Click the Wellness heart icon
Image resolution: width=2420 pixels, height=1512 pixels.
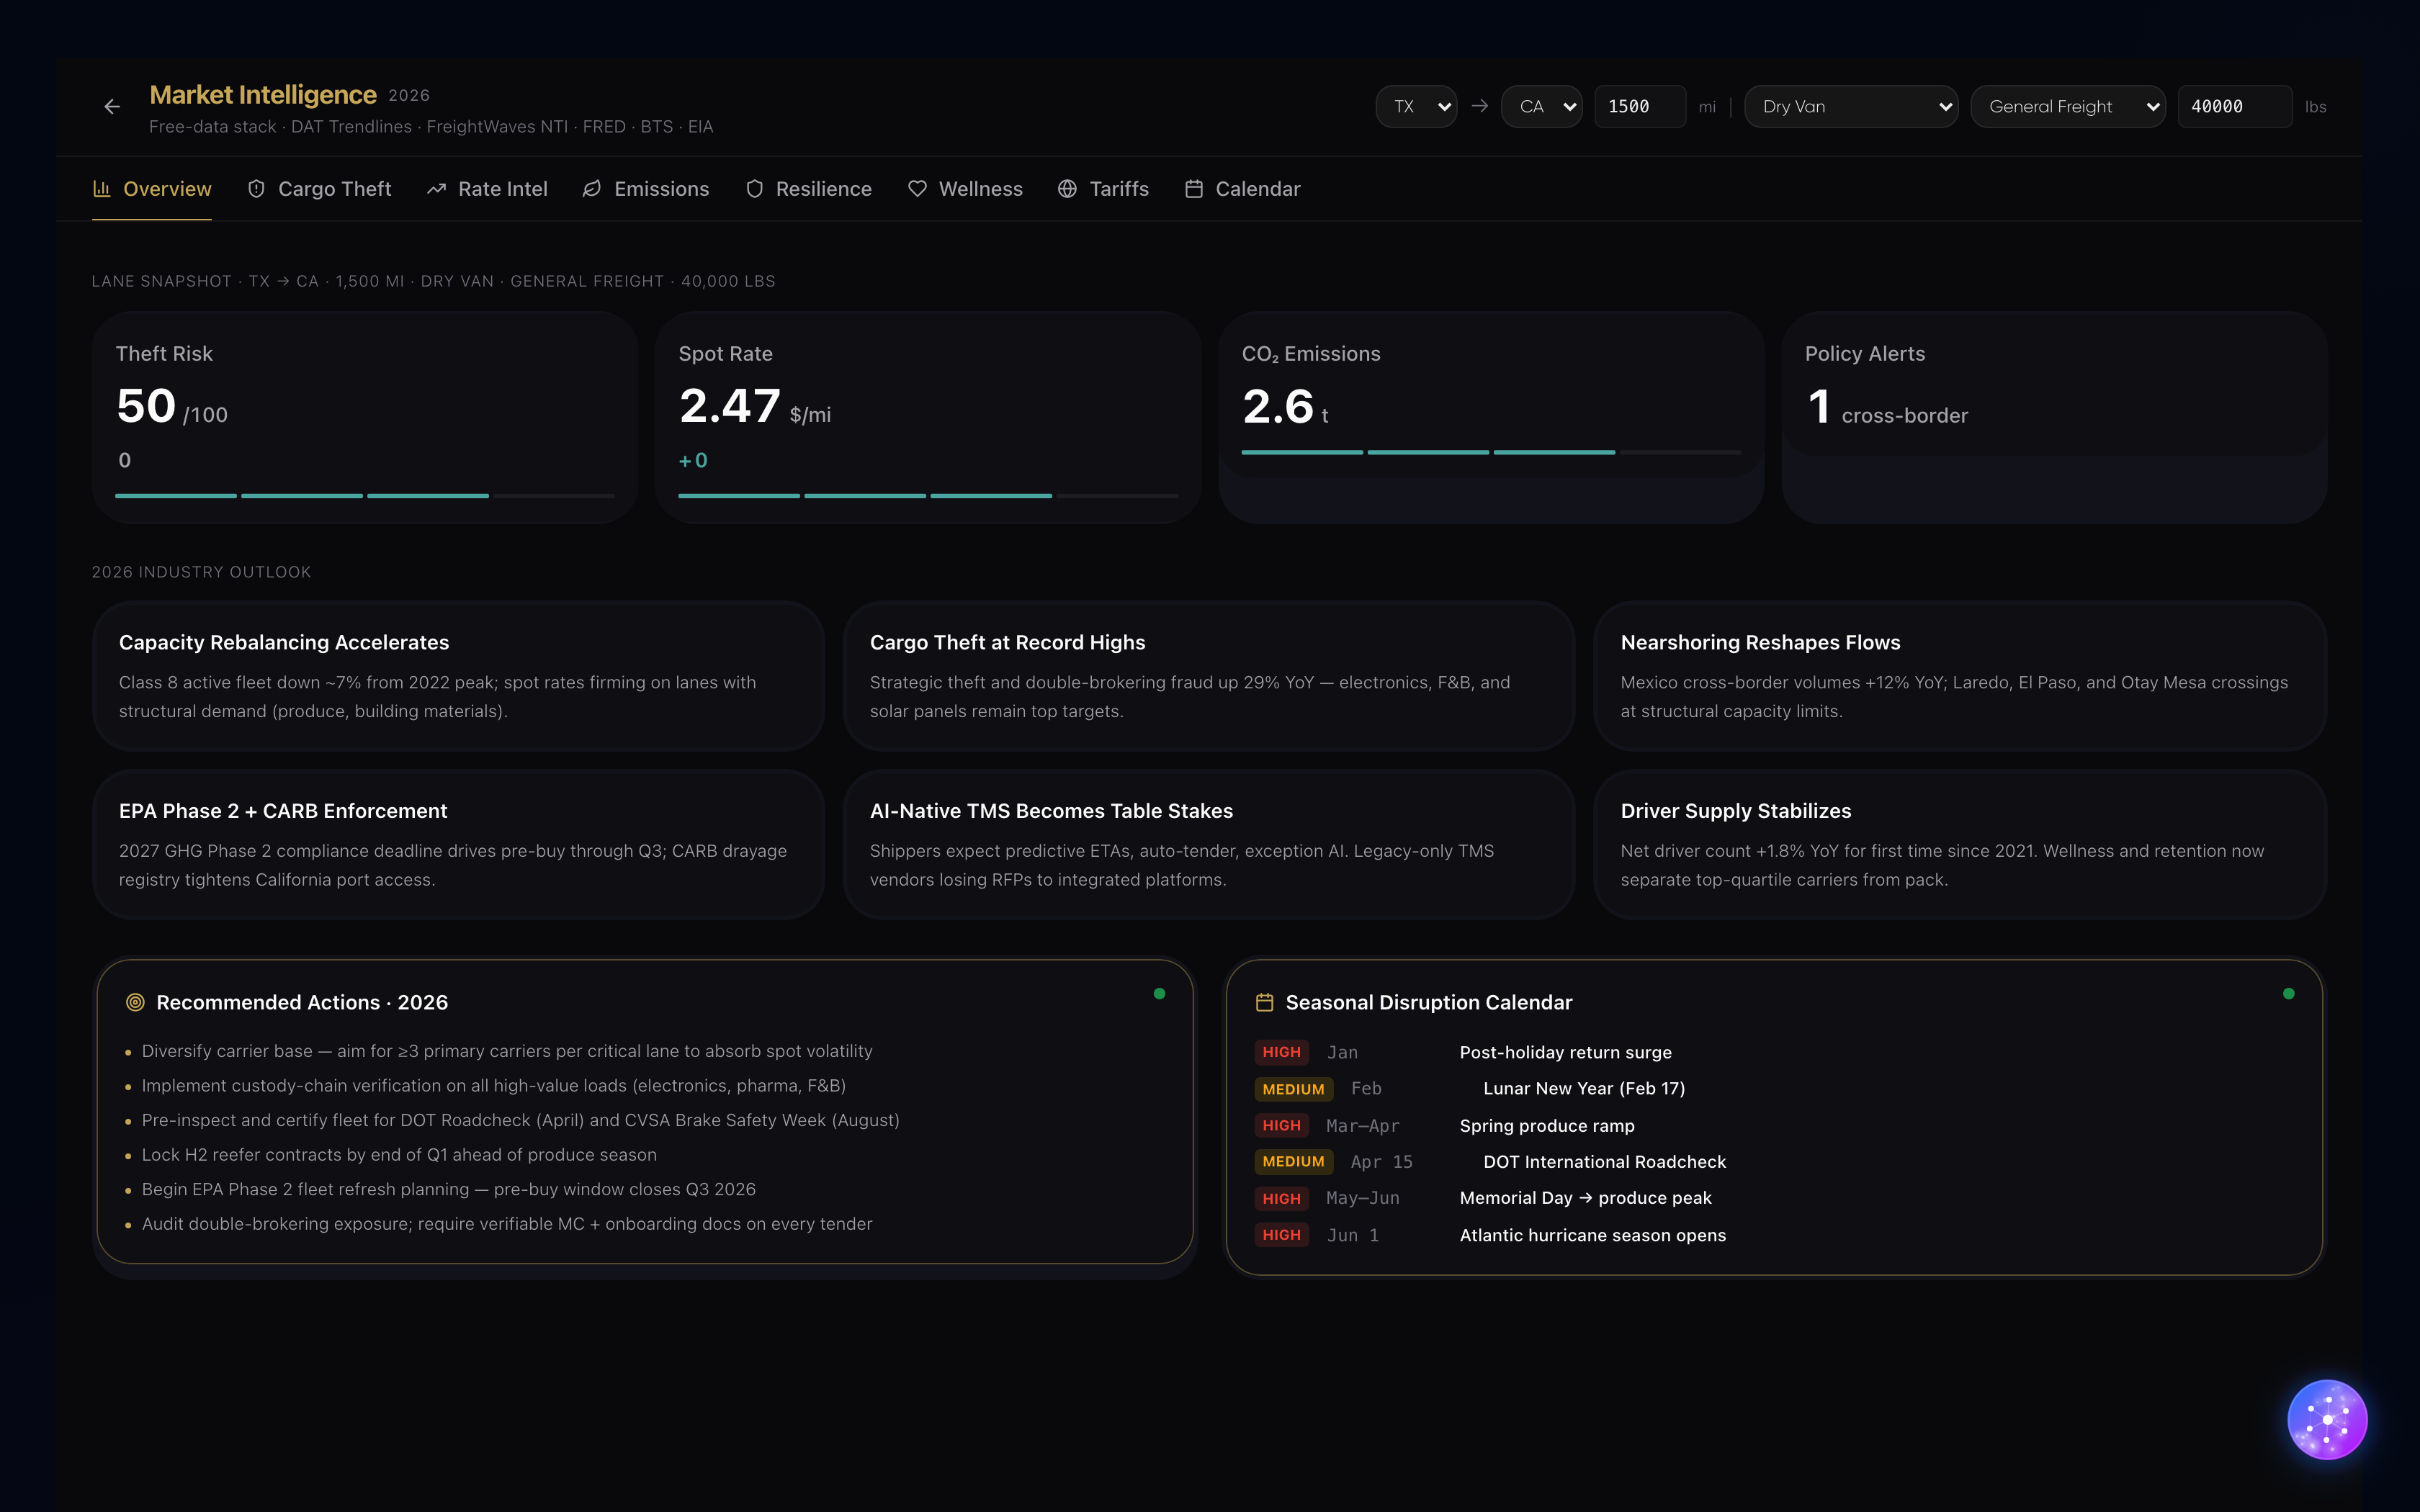coord(917,189)
